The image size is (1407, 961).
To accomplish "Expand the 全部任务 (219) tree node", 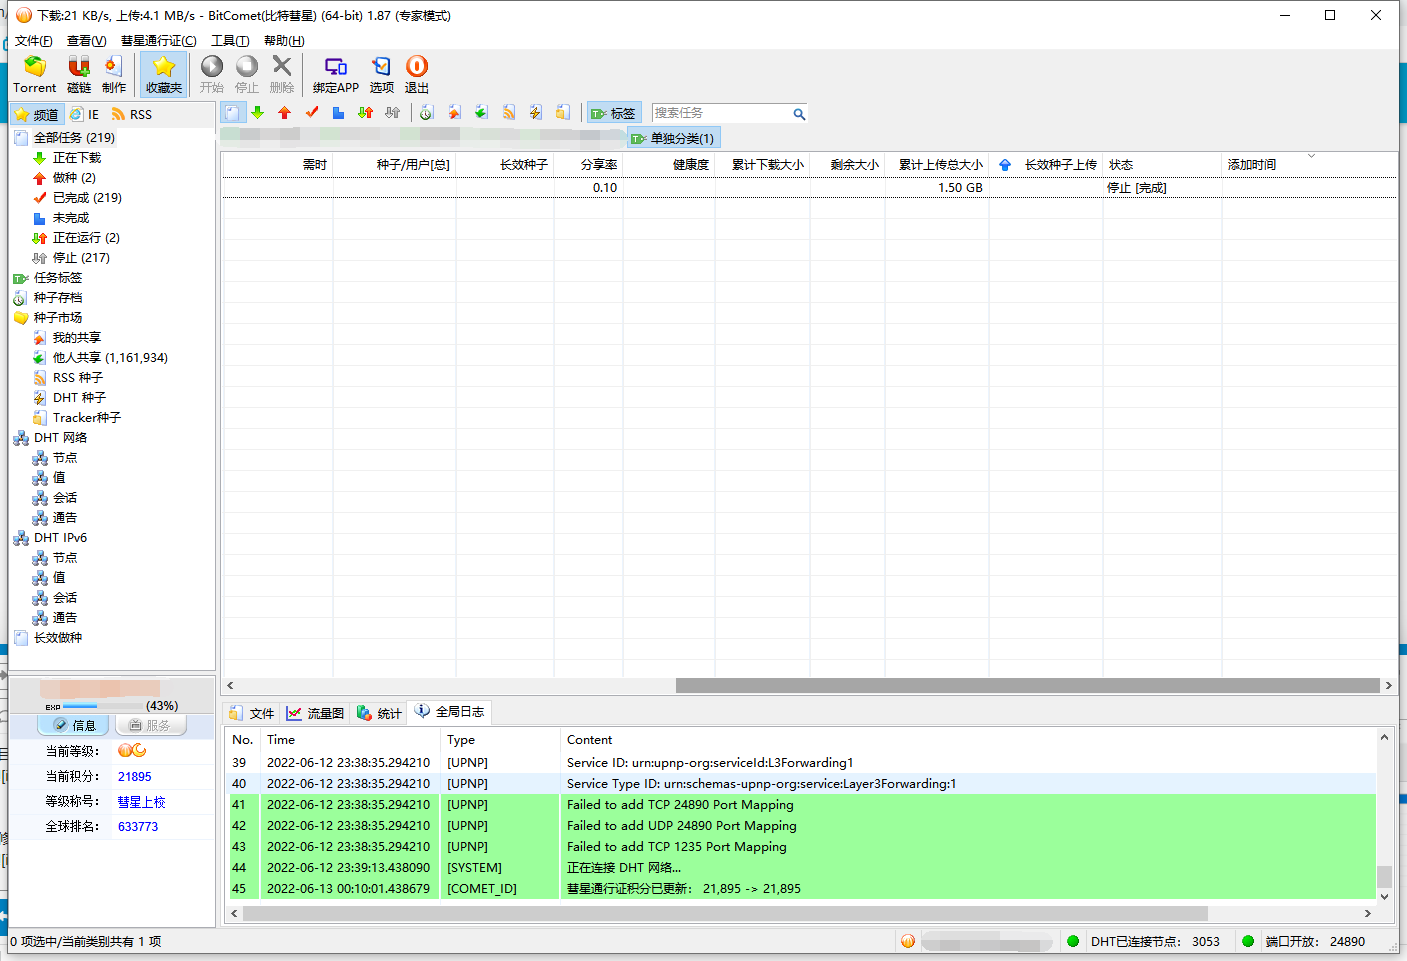I will 74,138.
